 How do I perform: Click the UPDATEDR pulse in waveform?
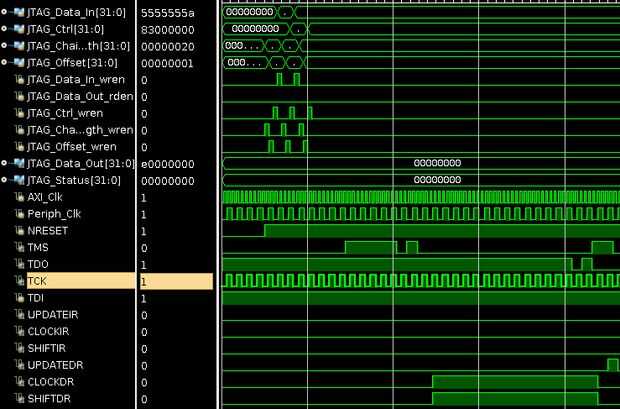tap(612, 365)
